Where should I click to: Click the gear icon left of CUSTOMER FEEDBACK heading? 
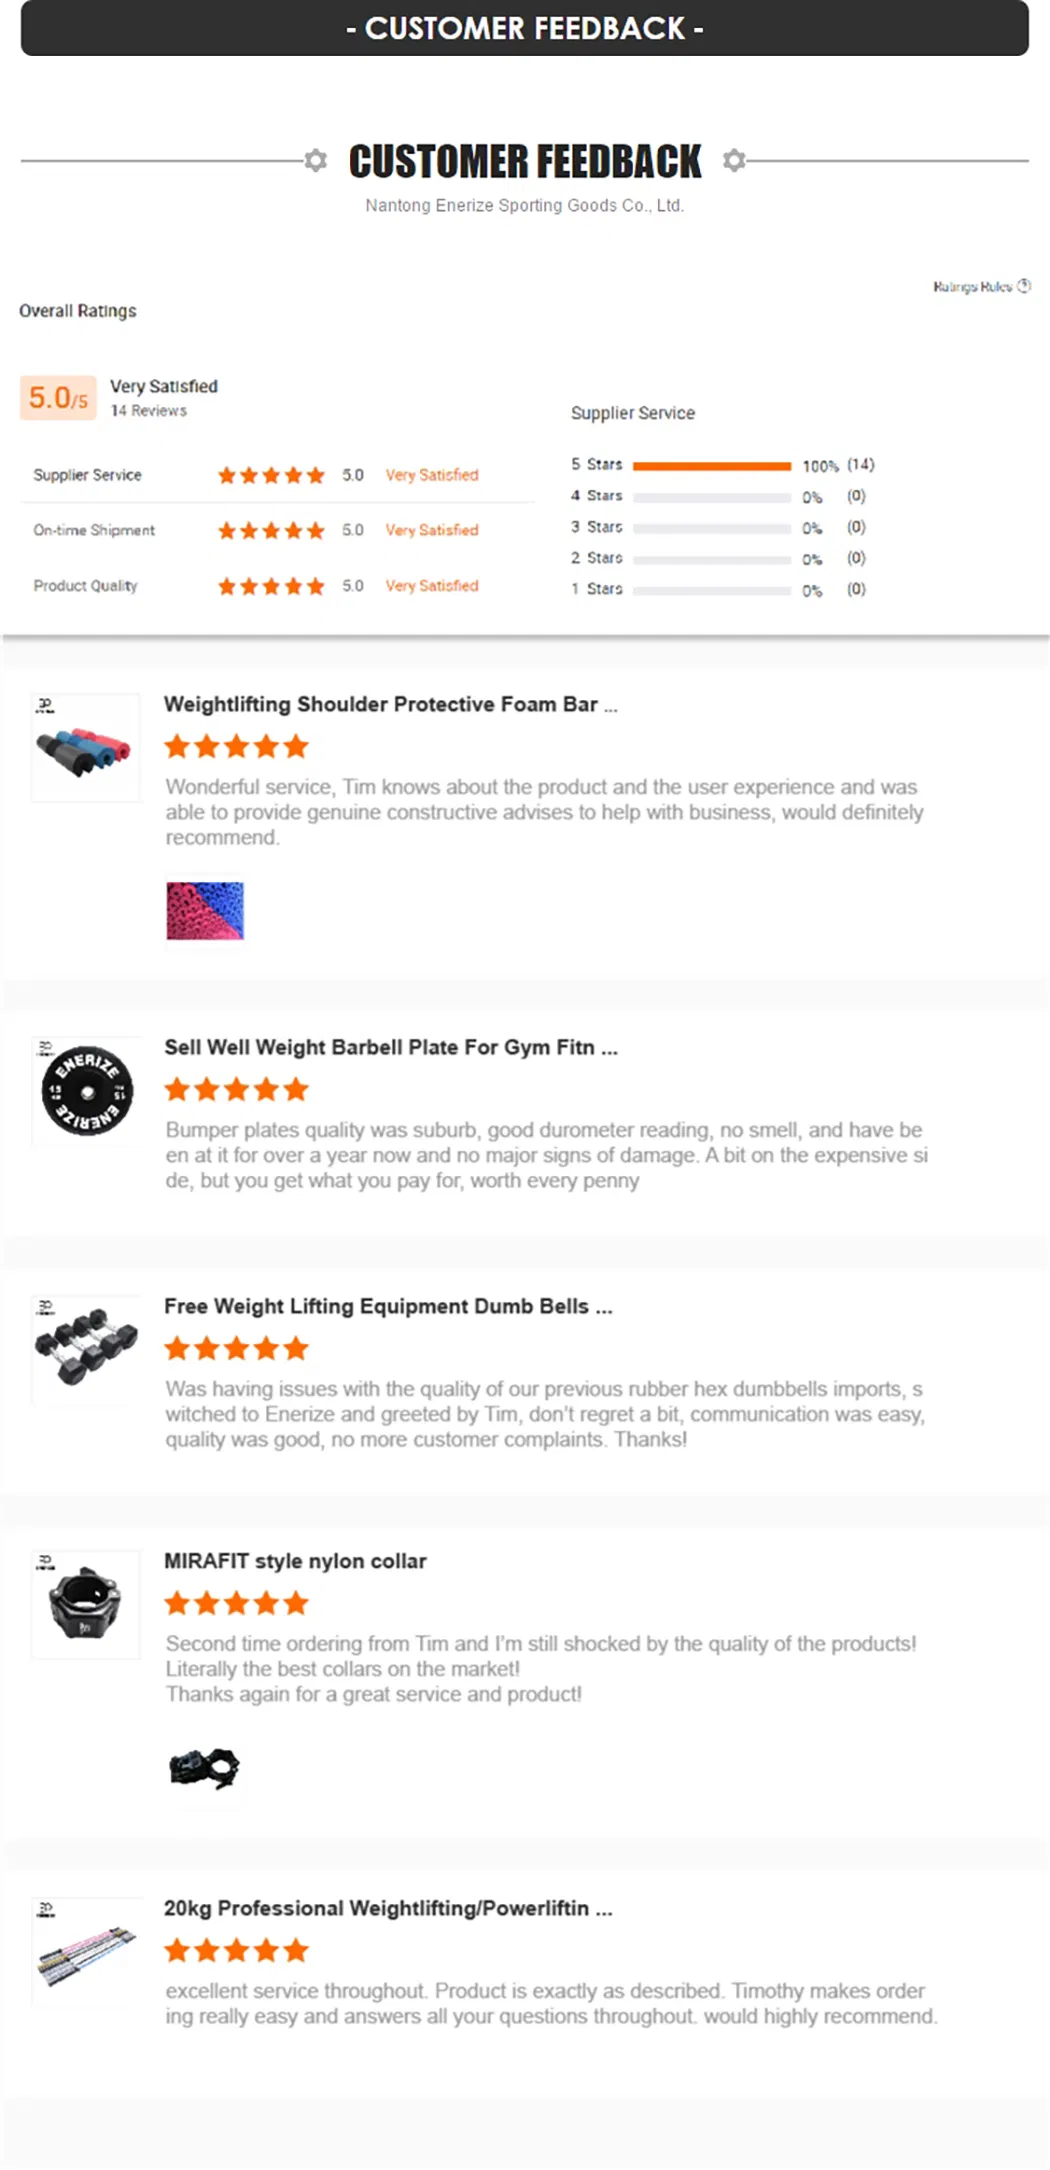pyautogui.click(x=314, y=160)
